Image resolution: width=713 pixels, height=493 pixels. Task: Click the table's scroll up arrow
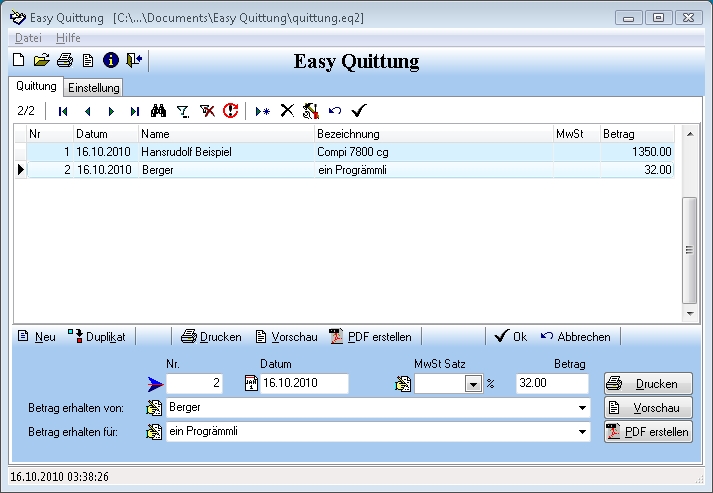point(690,134)
